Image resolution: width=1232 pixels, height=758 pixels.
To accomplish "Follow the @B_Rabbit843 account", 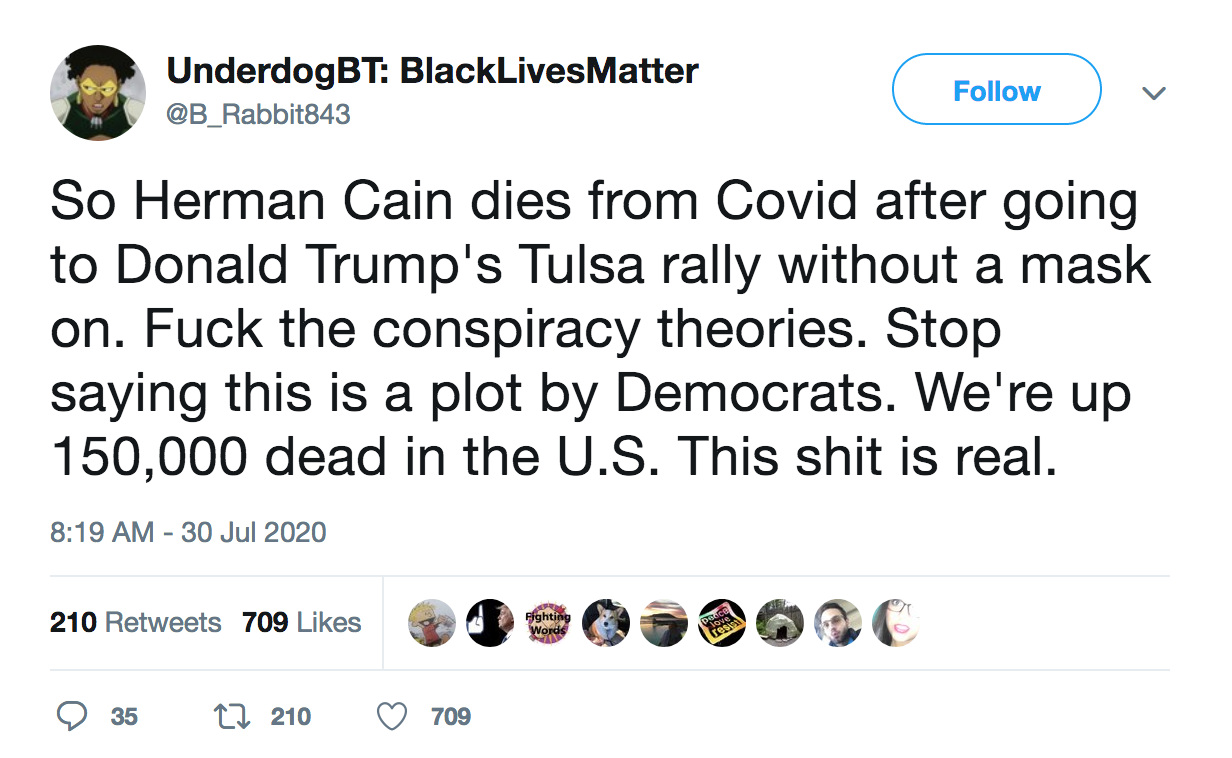I will point(997,90).
